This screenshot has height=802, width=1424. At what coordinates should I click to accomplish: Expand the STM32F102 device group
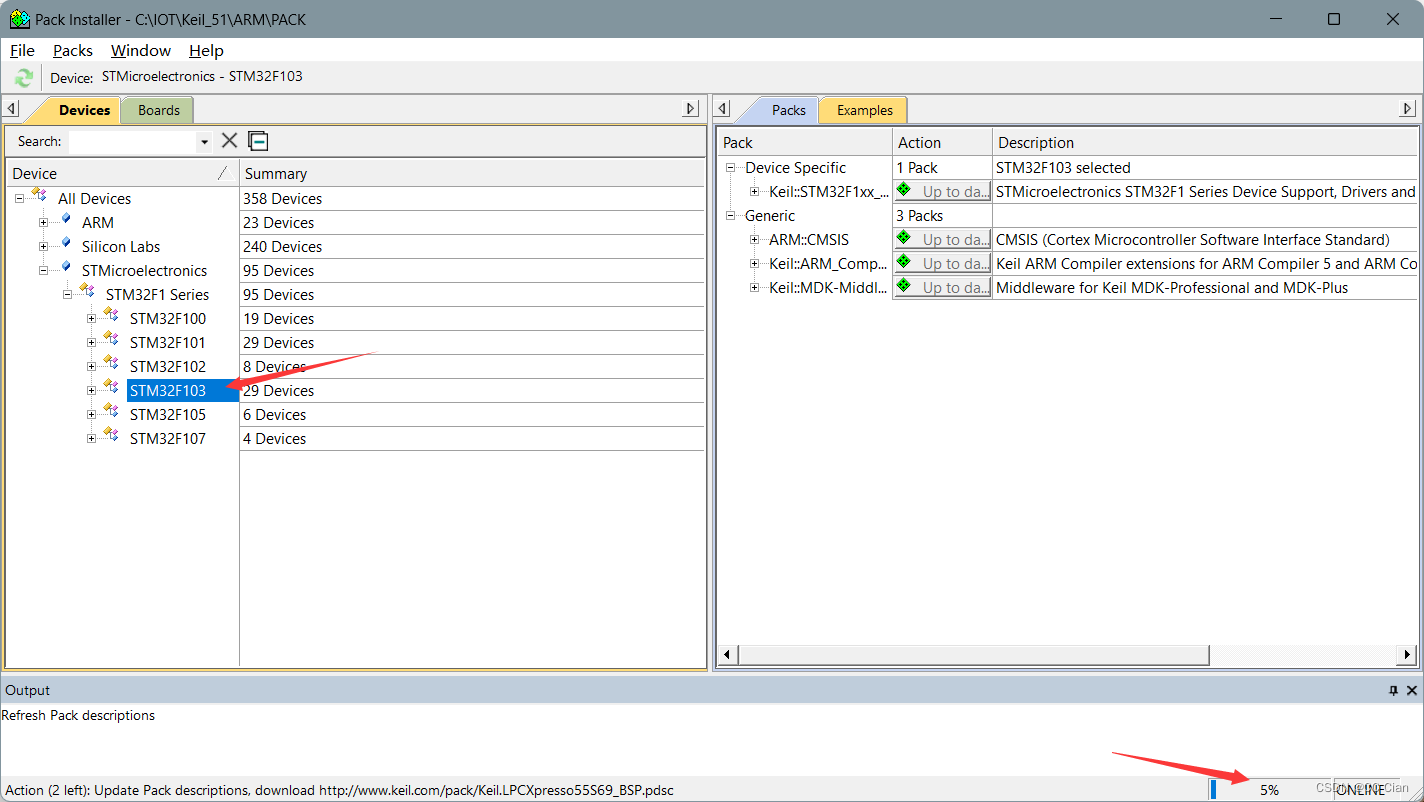tap(91, 366)
